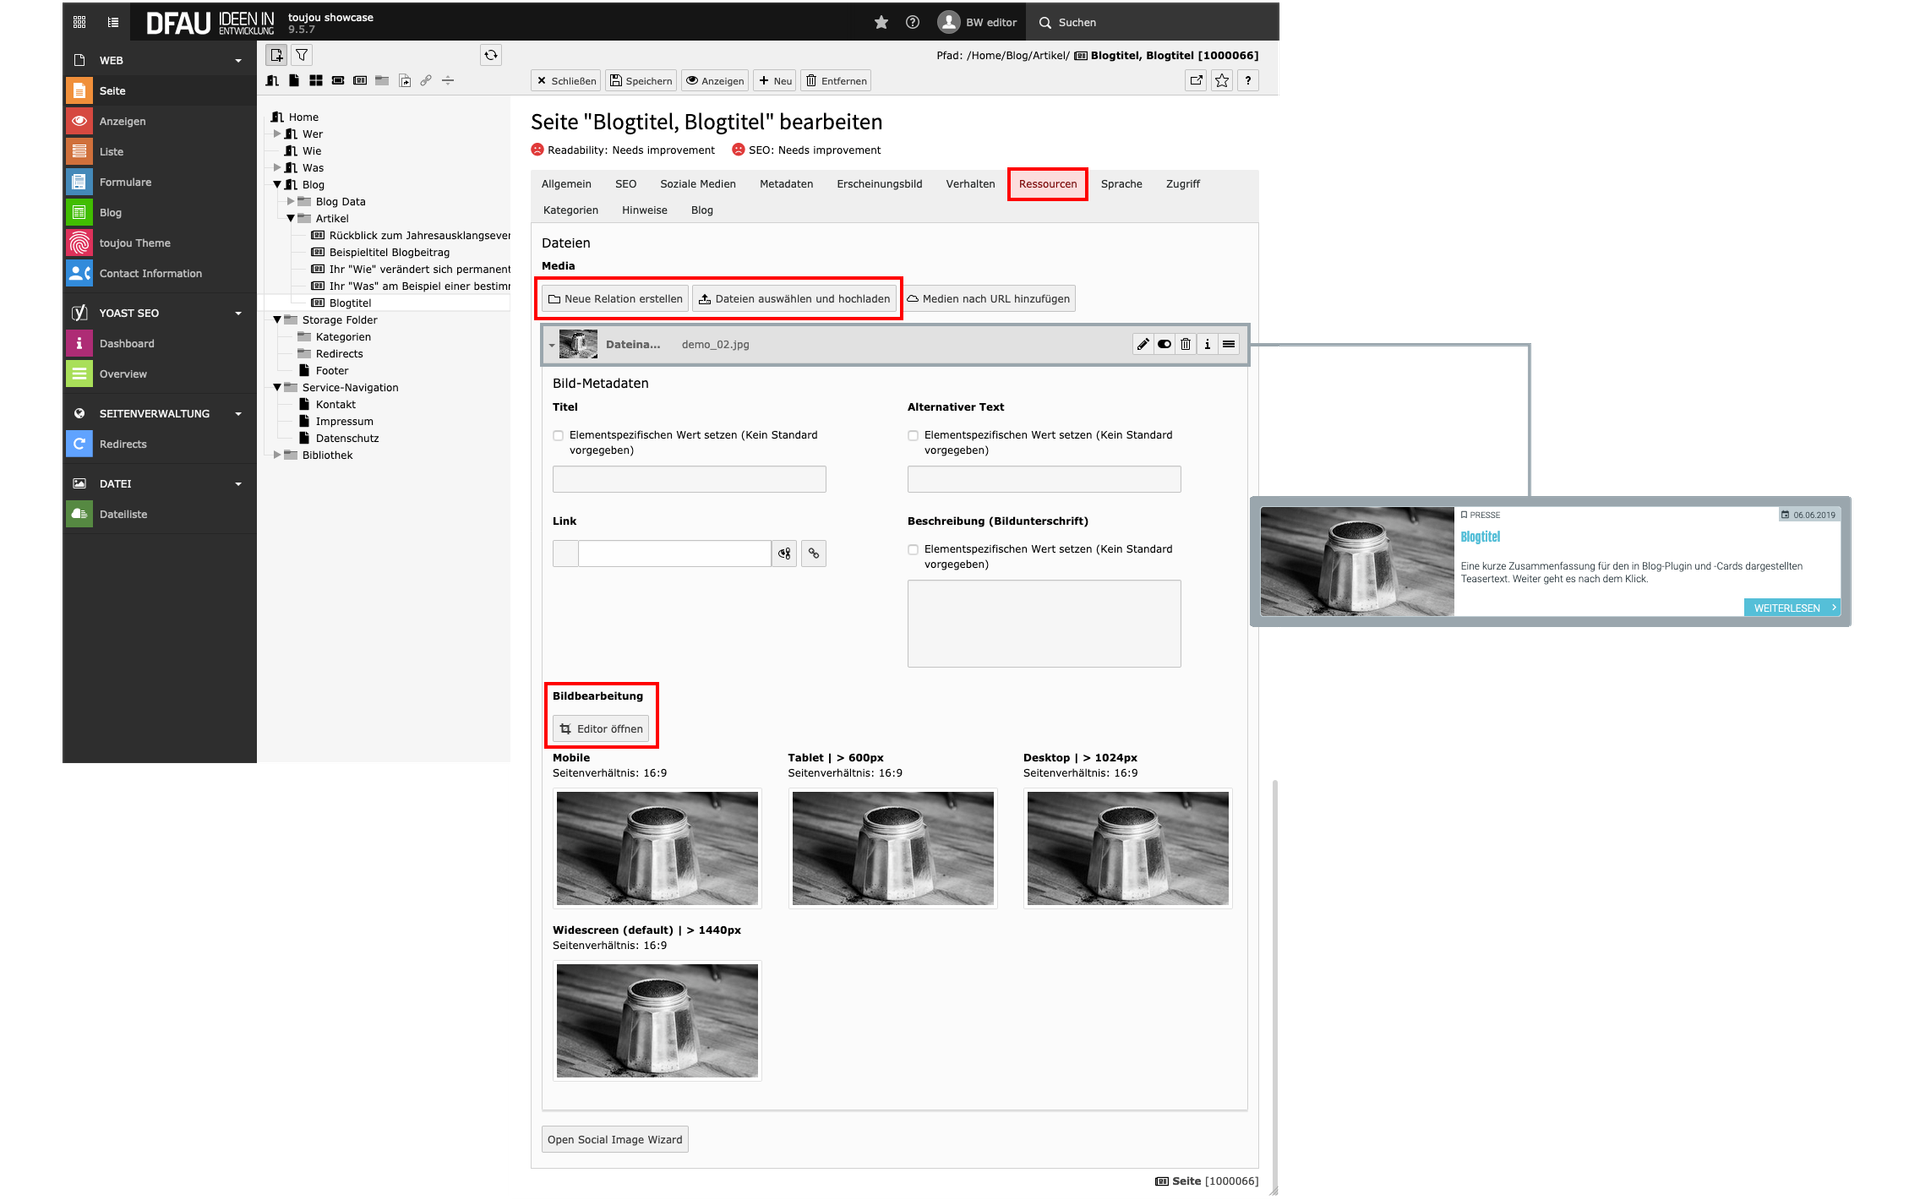
Task: Click the Mobile crop preview thumbnail
Action: (x=657, y=848)
